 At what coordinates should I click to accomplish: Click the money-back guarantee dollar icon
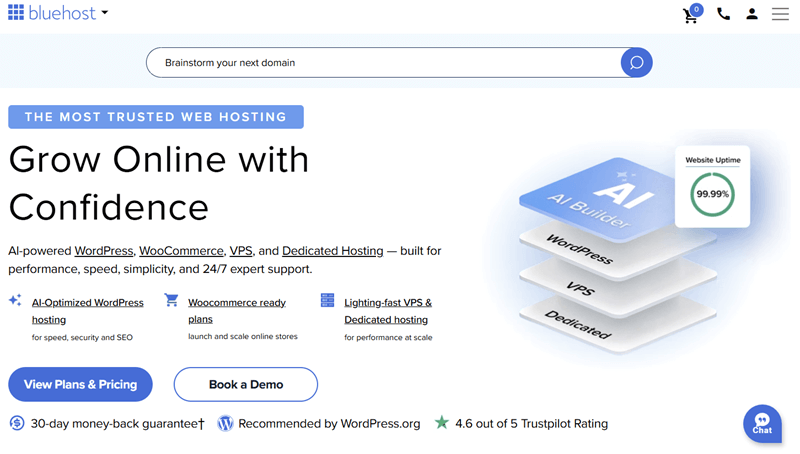click(17, 423)
